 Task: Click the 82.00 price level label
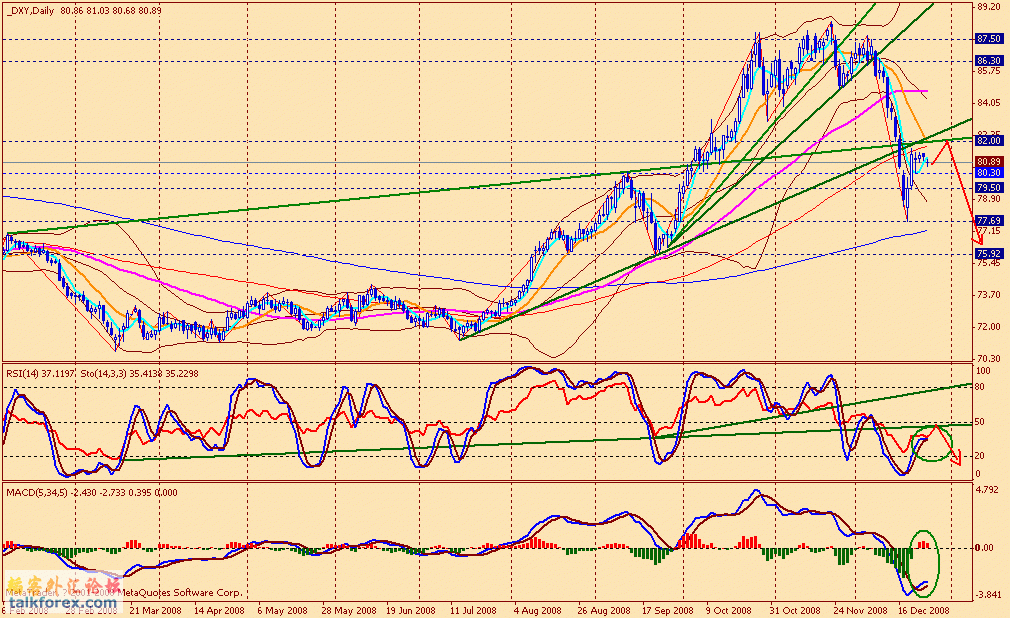pyautogui.click(x=988, y=140)
